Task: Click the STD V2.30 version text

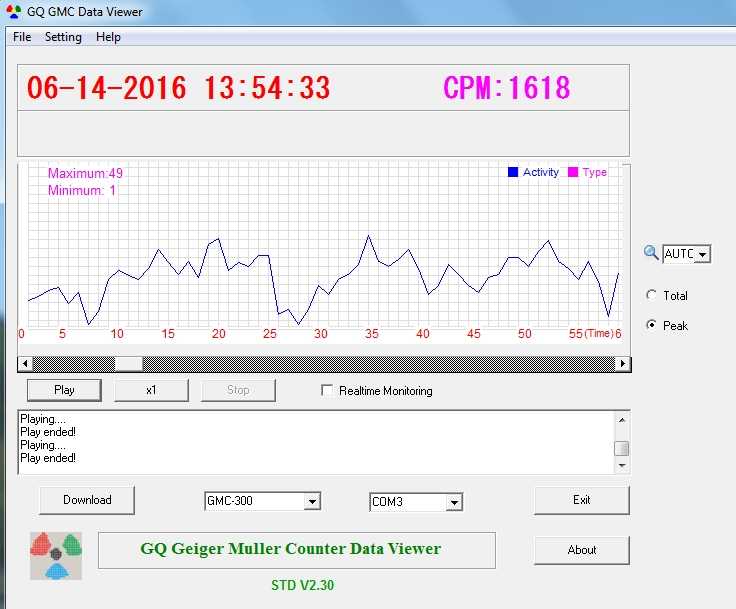Action: point(303,585)
